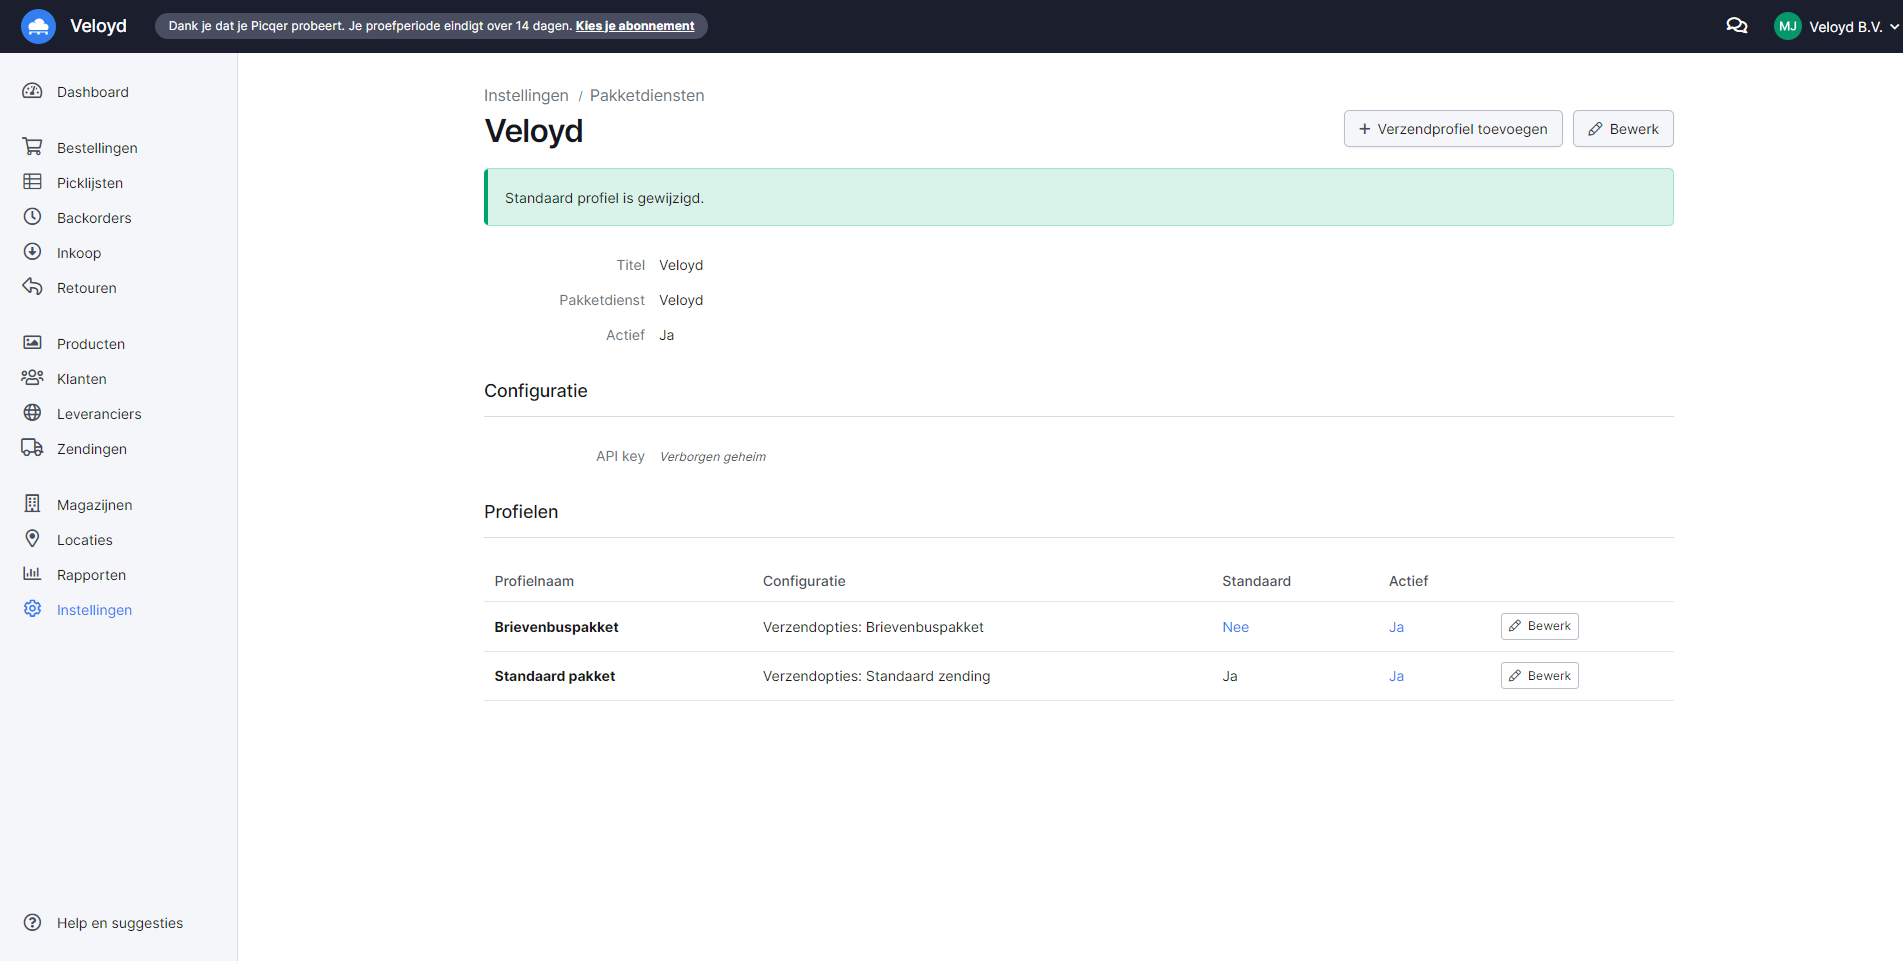Image resolution: width=1903 pixels, height=961 pixels.
Task: Click the Profielnaam column header
Action: coord(534,581)
